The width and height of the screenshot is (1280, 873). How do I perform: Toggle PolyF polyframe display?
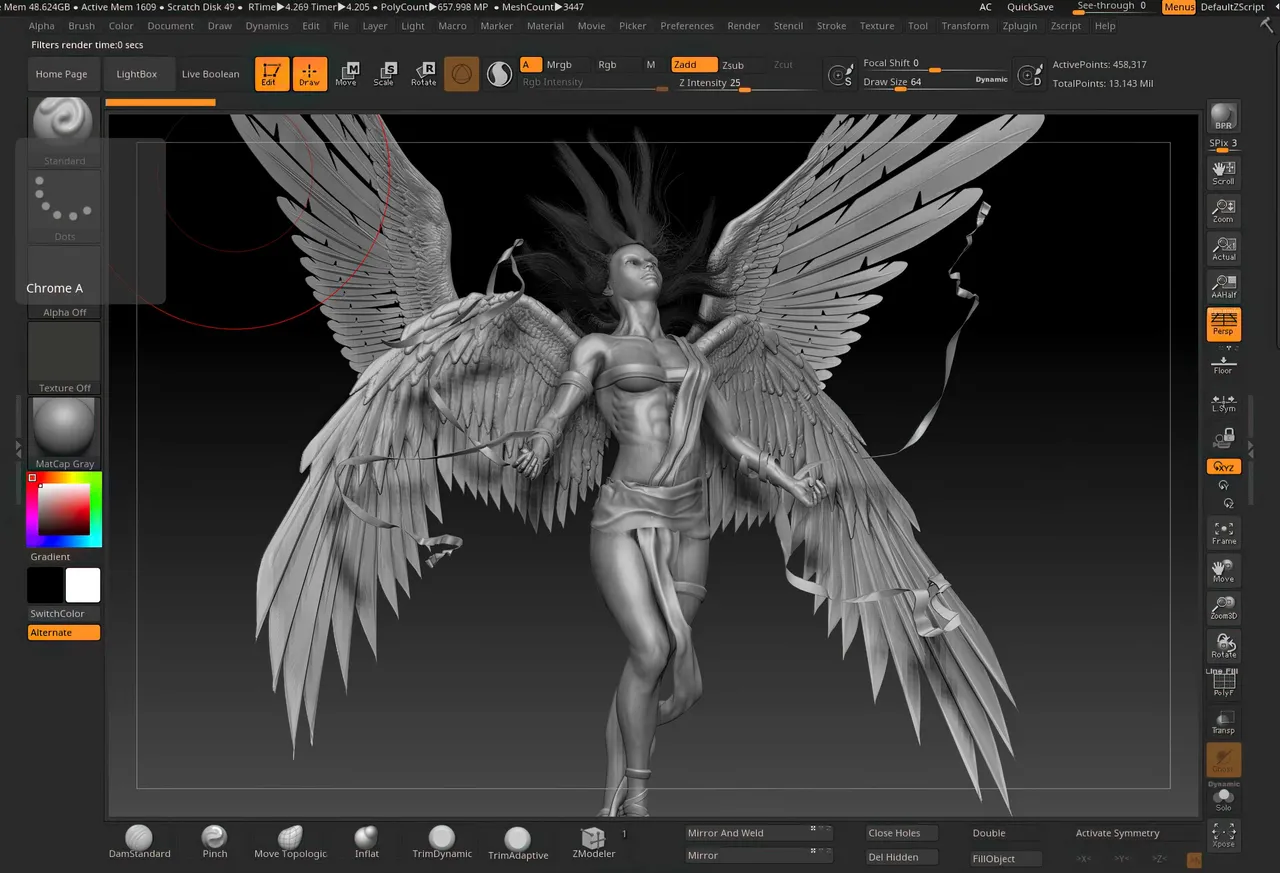(1223, 684)
